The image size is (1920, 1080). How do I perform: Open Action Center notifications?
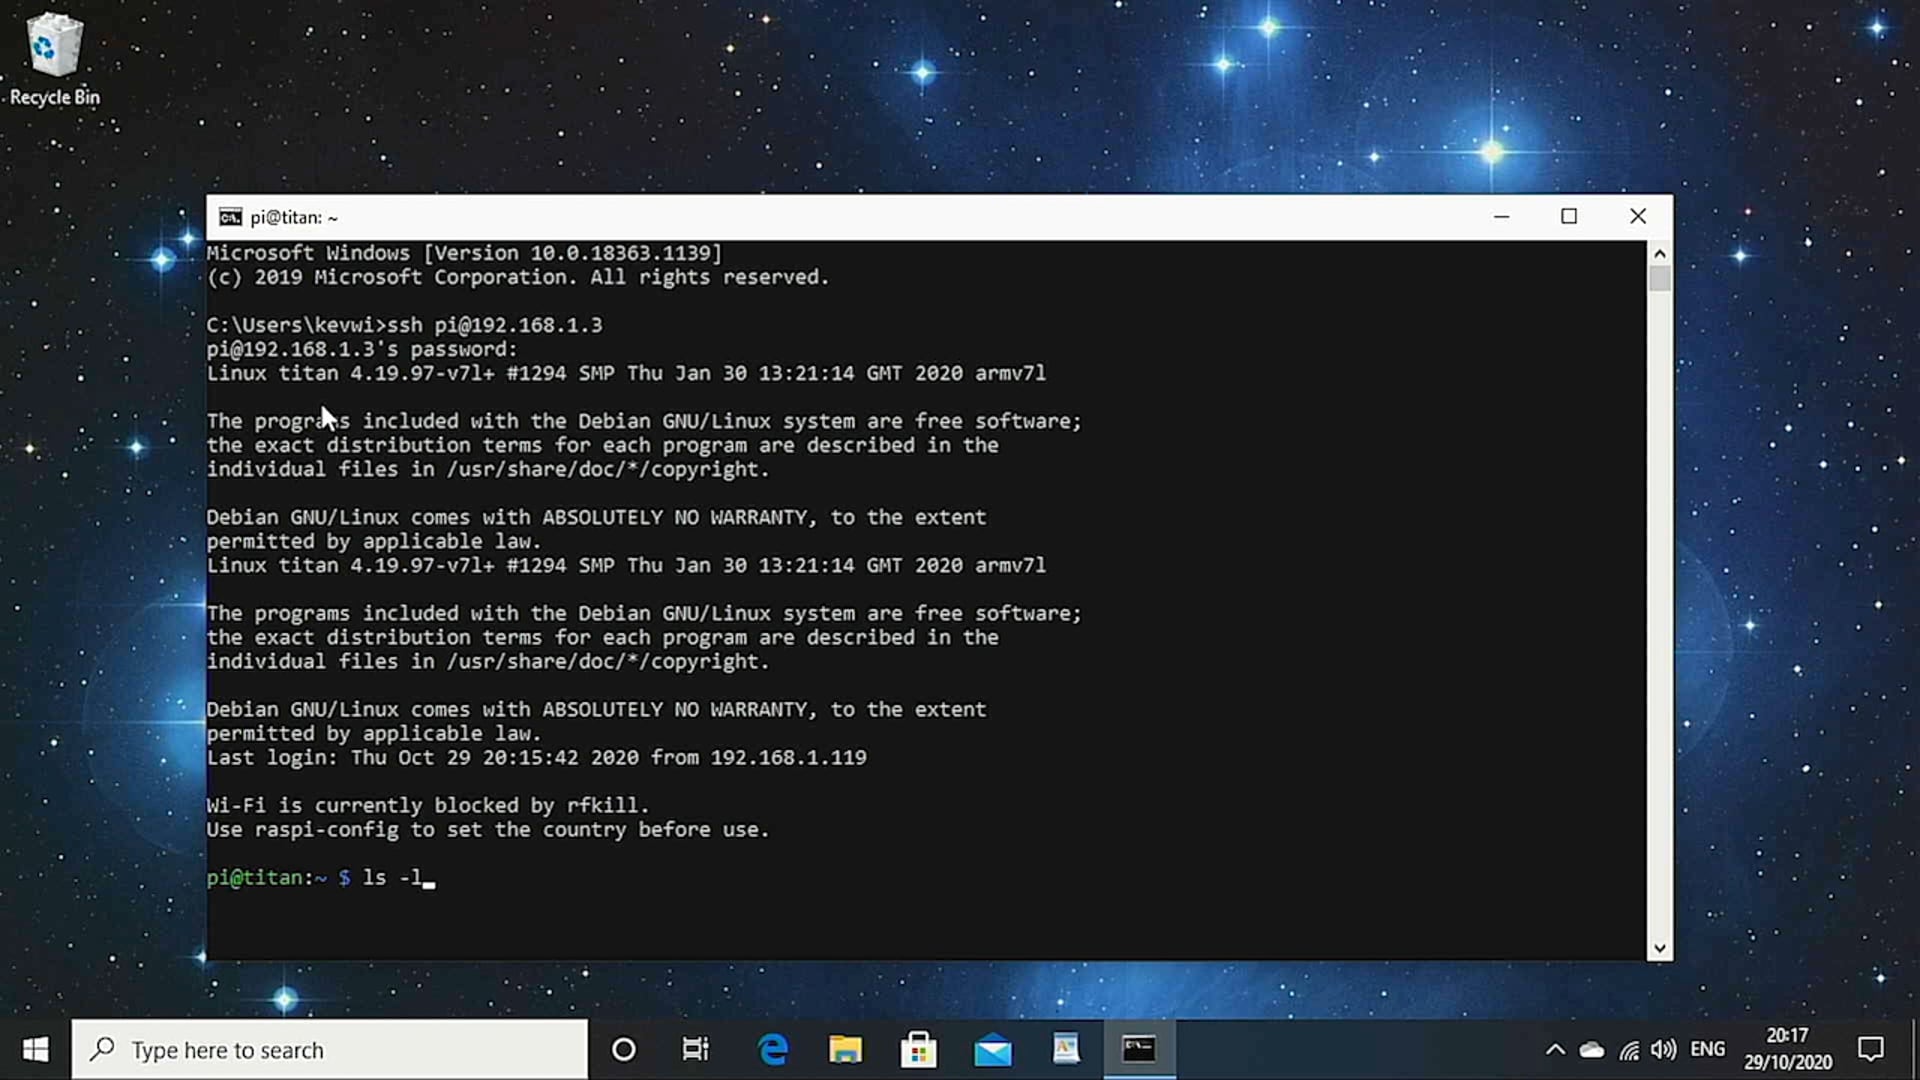[x=1872, y=1049]
